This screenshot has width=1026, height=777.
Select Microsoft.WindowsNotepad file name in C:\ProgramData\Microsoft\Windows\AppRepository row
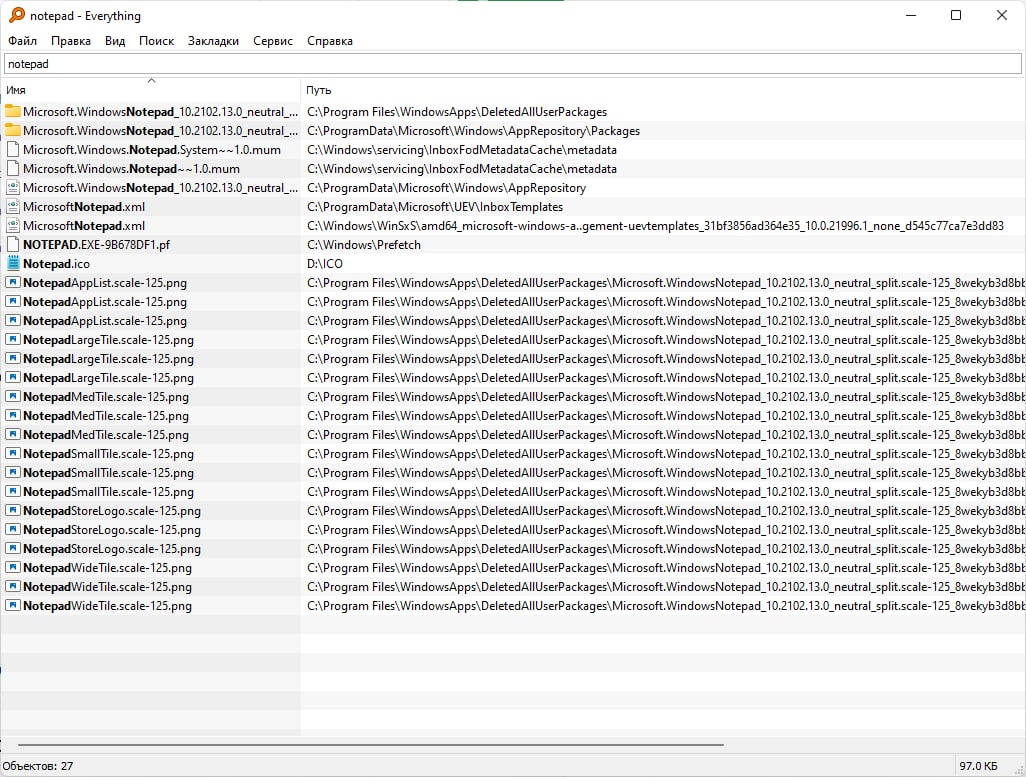[x=160, y=188]
